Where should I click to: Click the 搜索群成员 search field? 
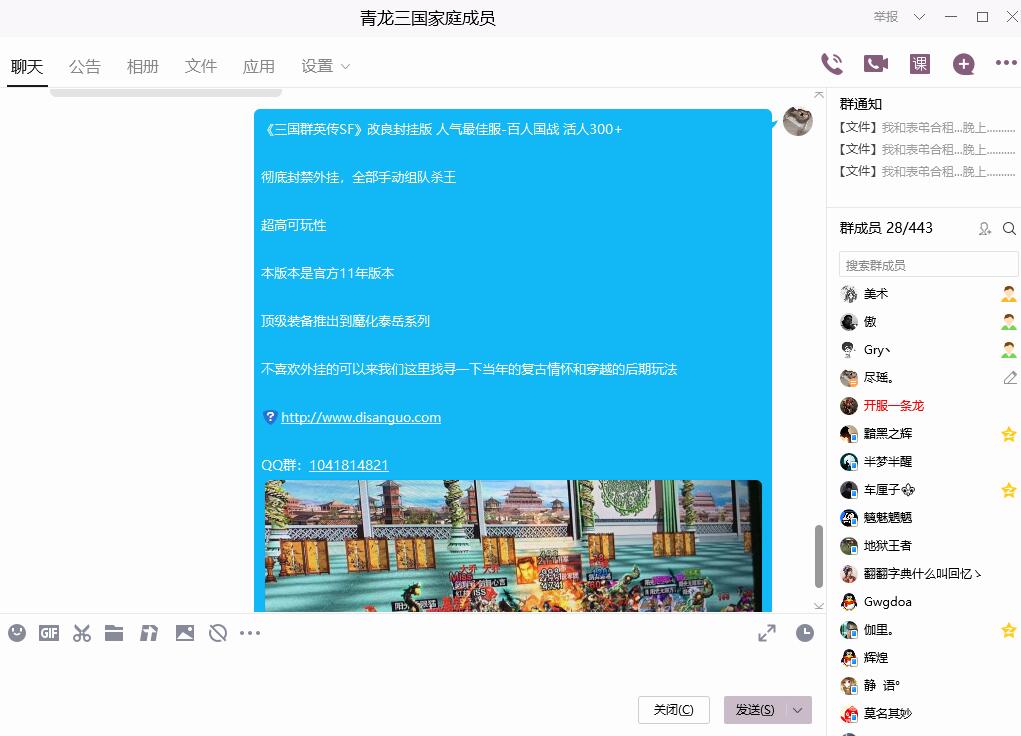tap(929, 265)
